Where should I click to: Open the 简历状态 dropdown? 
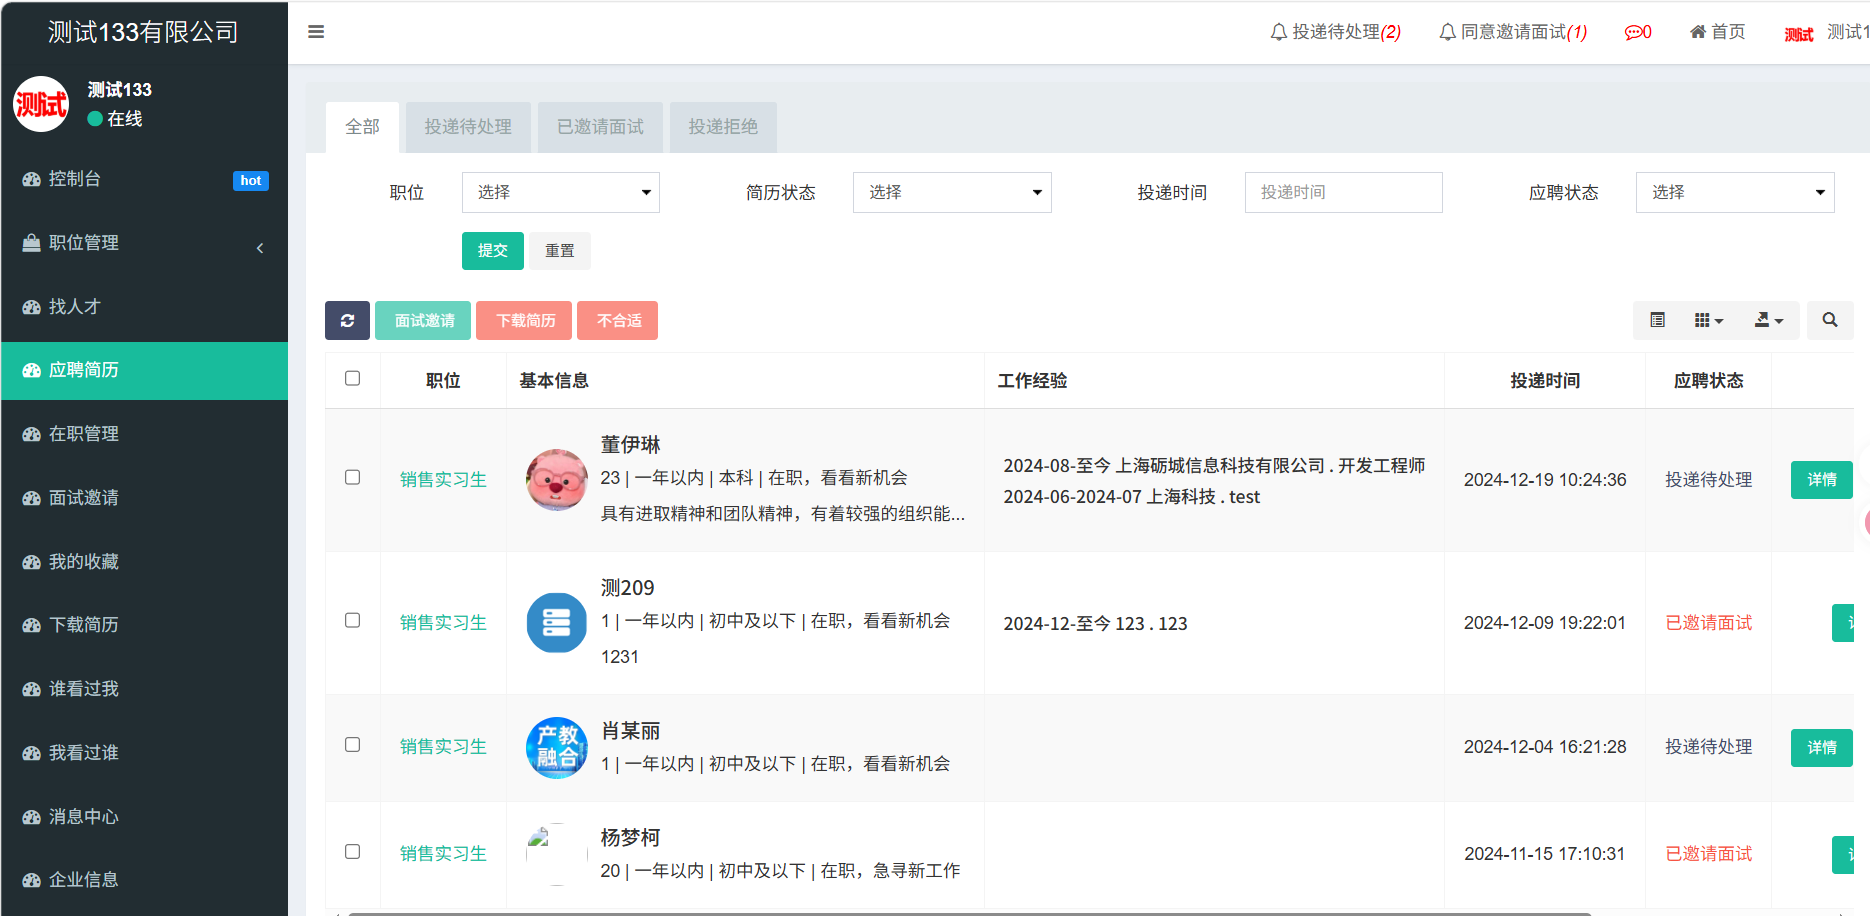pyautogui.click(x=951, y=193)
